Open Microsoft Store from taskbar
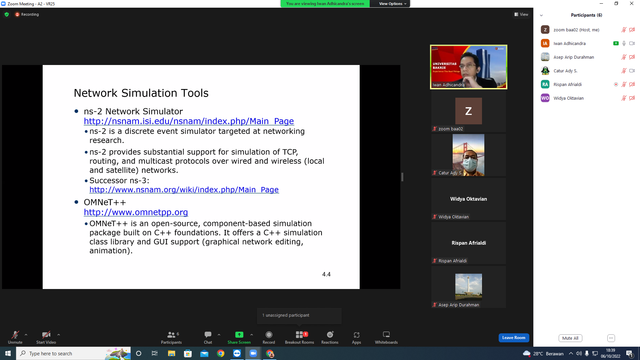 (x=188, y=353)
